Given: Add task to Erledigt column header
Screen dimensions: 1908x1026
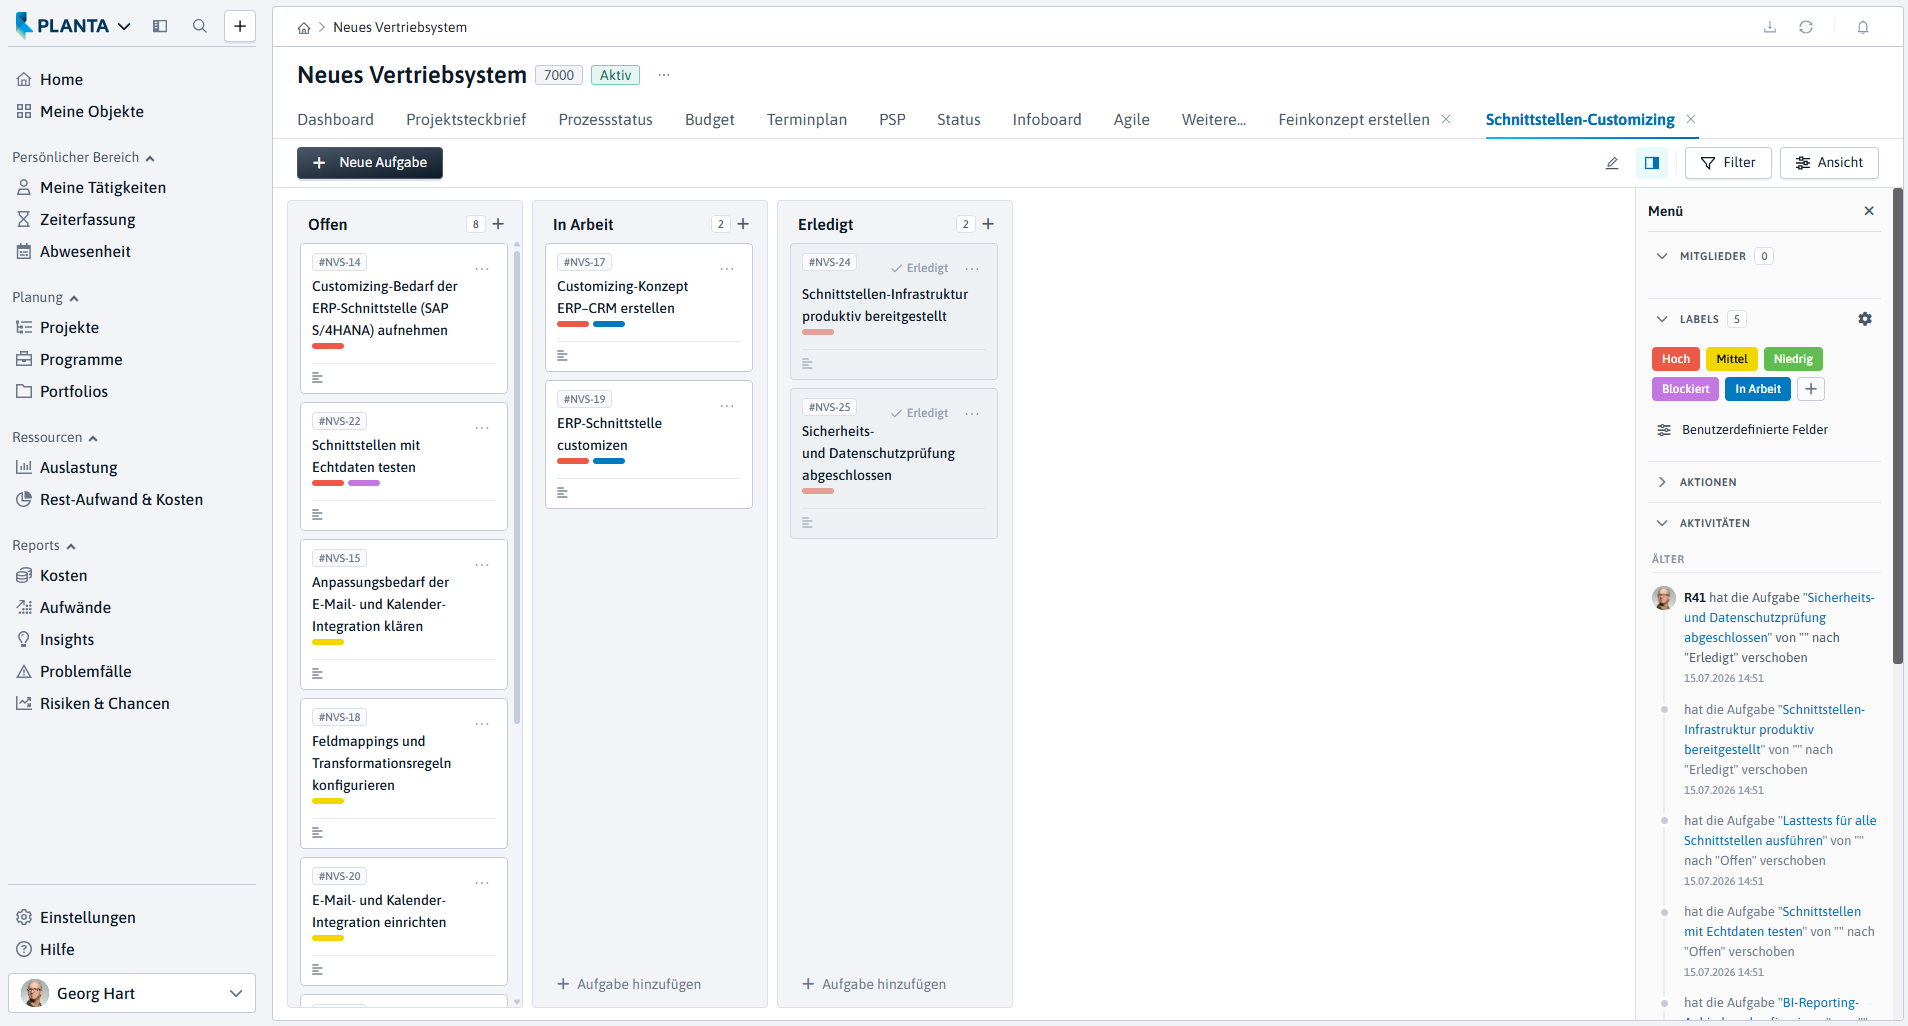Looking at the screenshot, I should (x=988, y=224).
